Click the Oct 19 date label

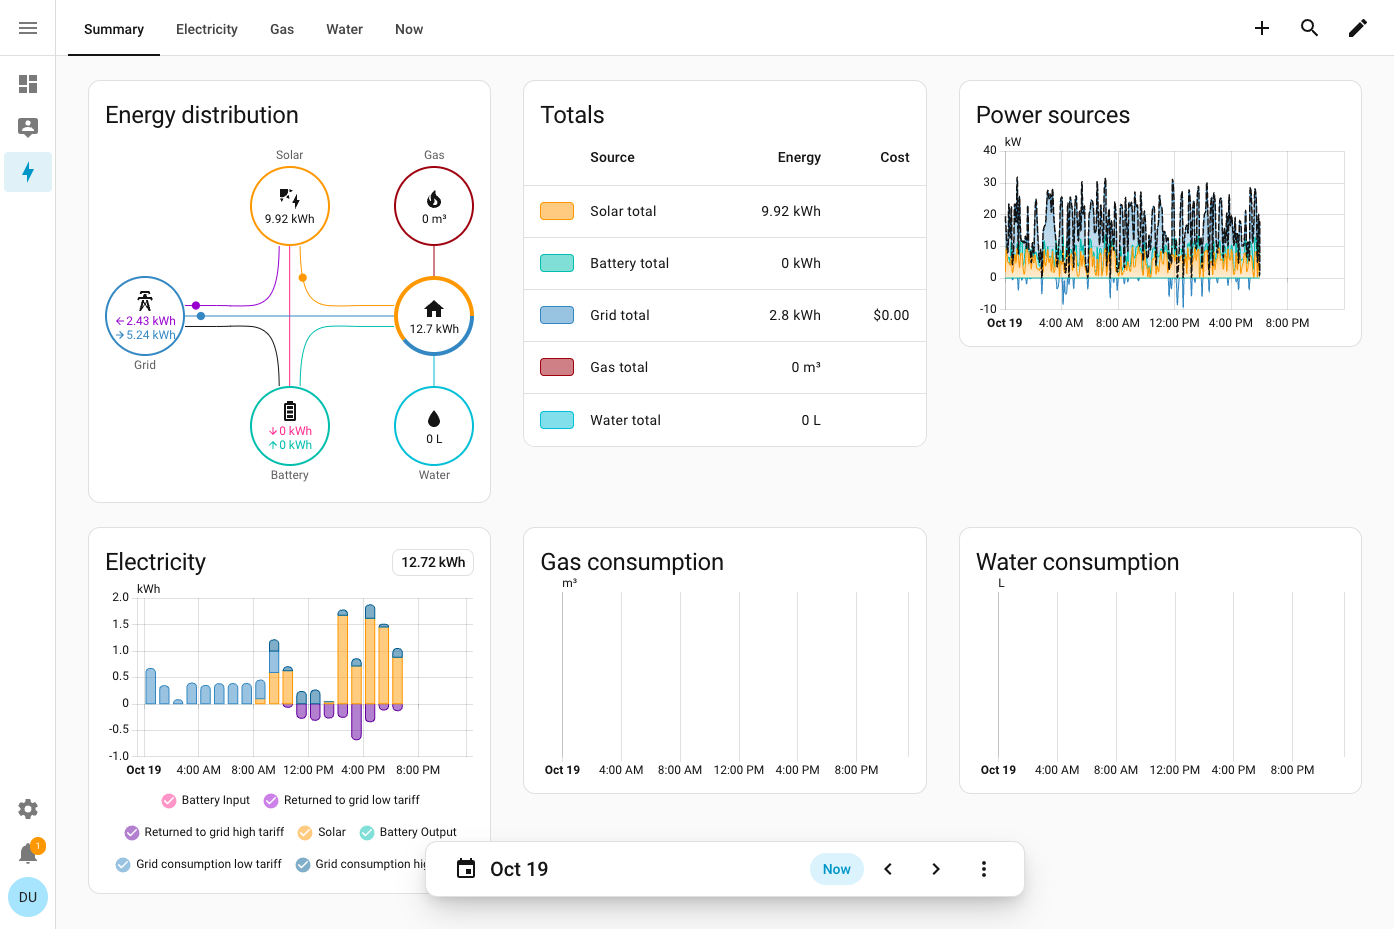[519, 869]
